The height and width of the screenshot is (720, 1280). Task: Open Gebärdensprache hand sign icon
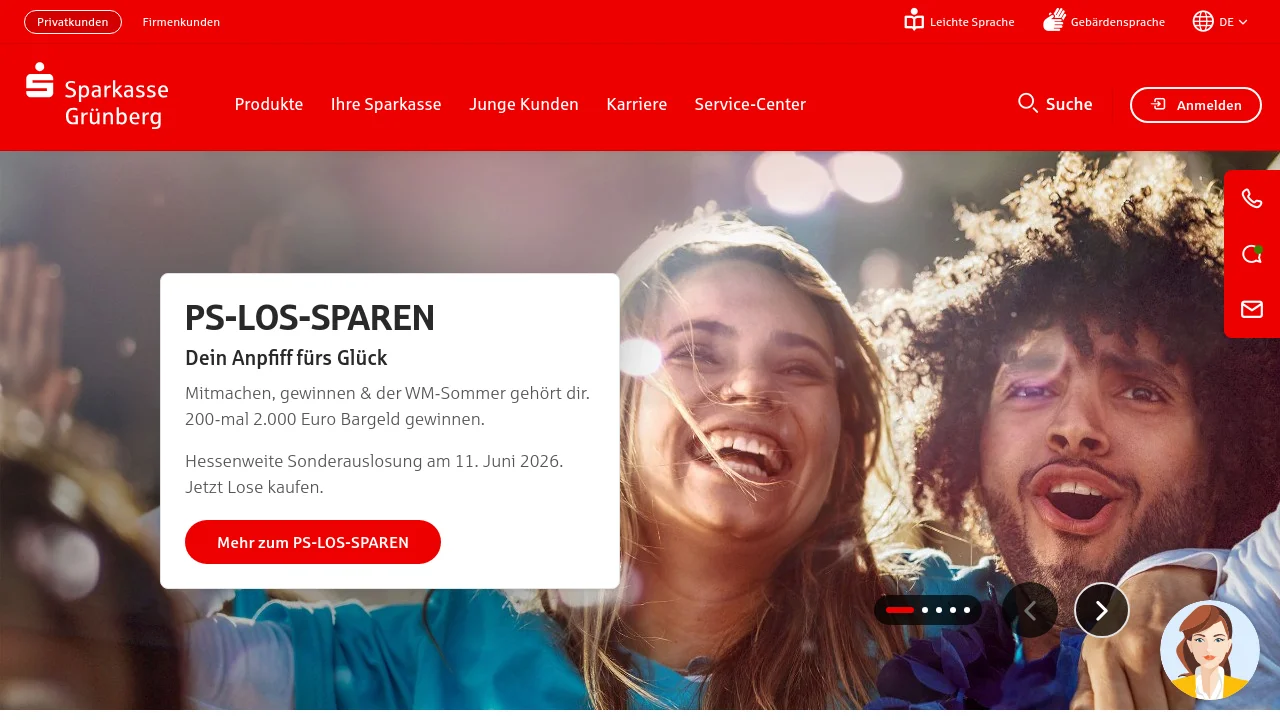[1054, 20]
